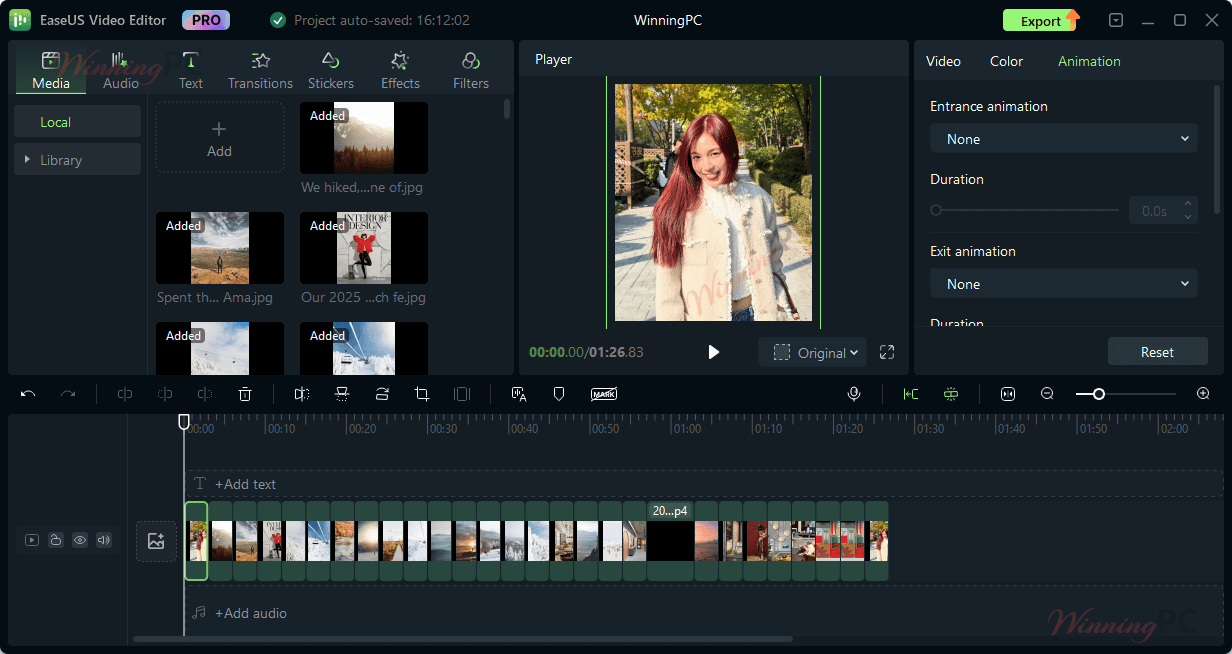The image size is (1232, 654).
Task: Toggle the video track lock
Action: coord(56,540)
